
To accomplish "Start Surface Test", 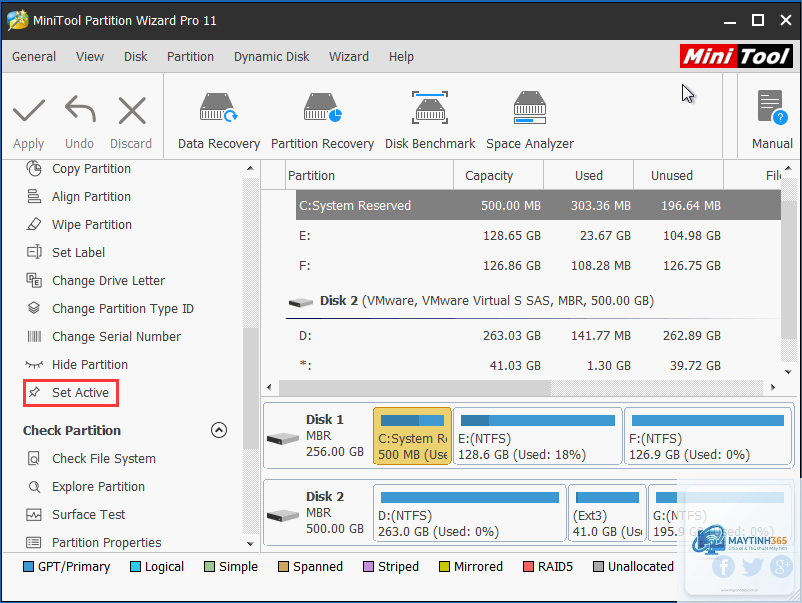I will click(76, 515).
